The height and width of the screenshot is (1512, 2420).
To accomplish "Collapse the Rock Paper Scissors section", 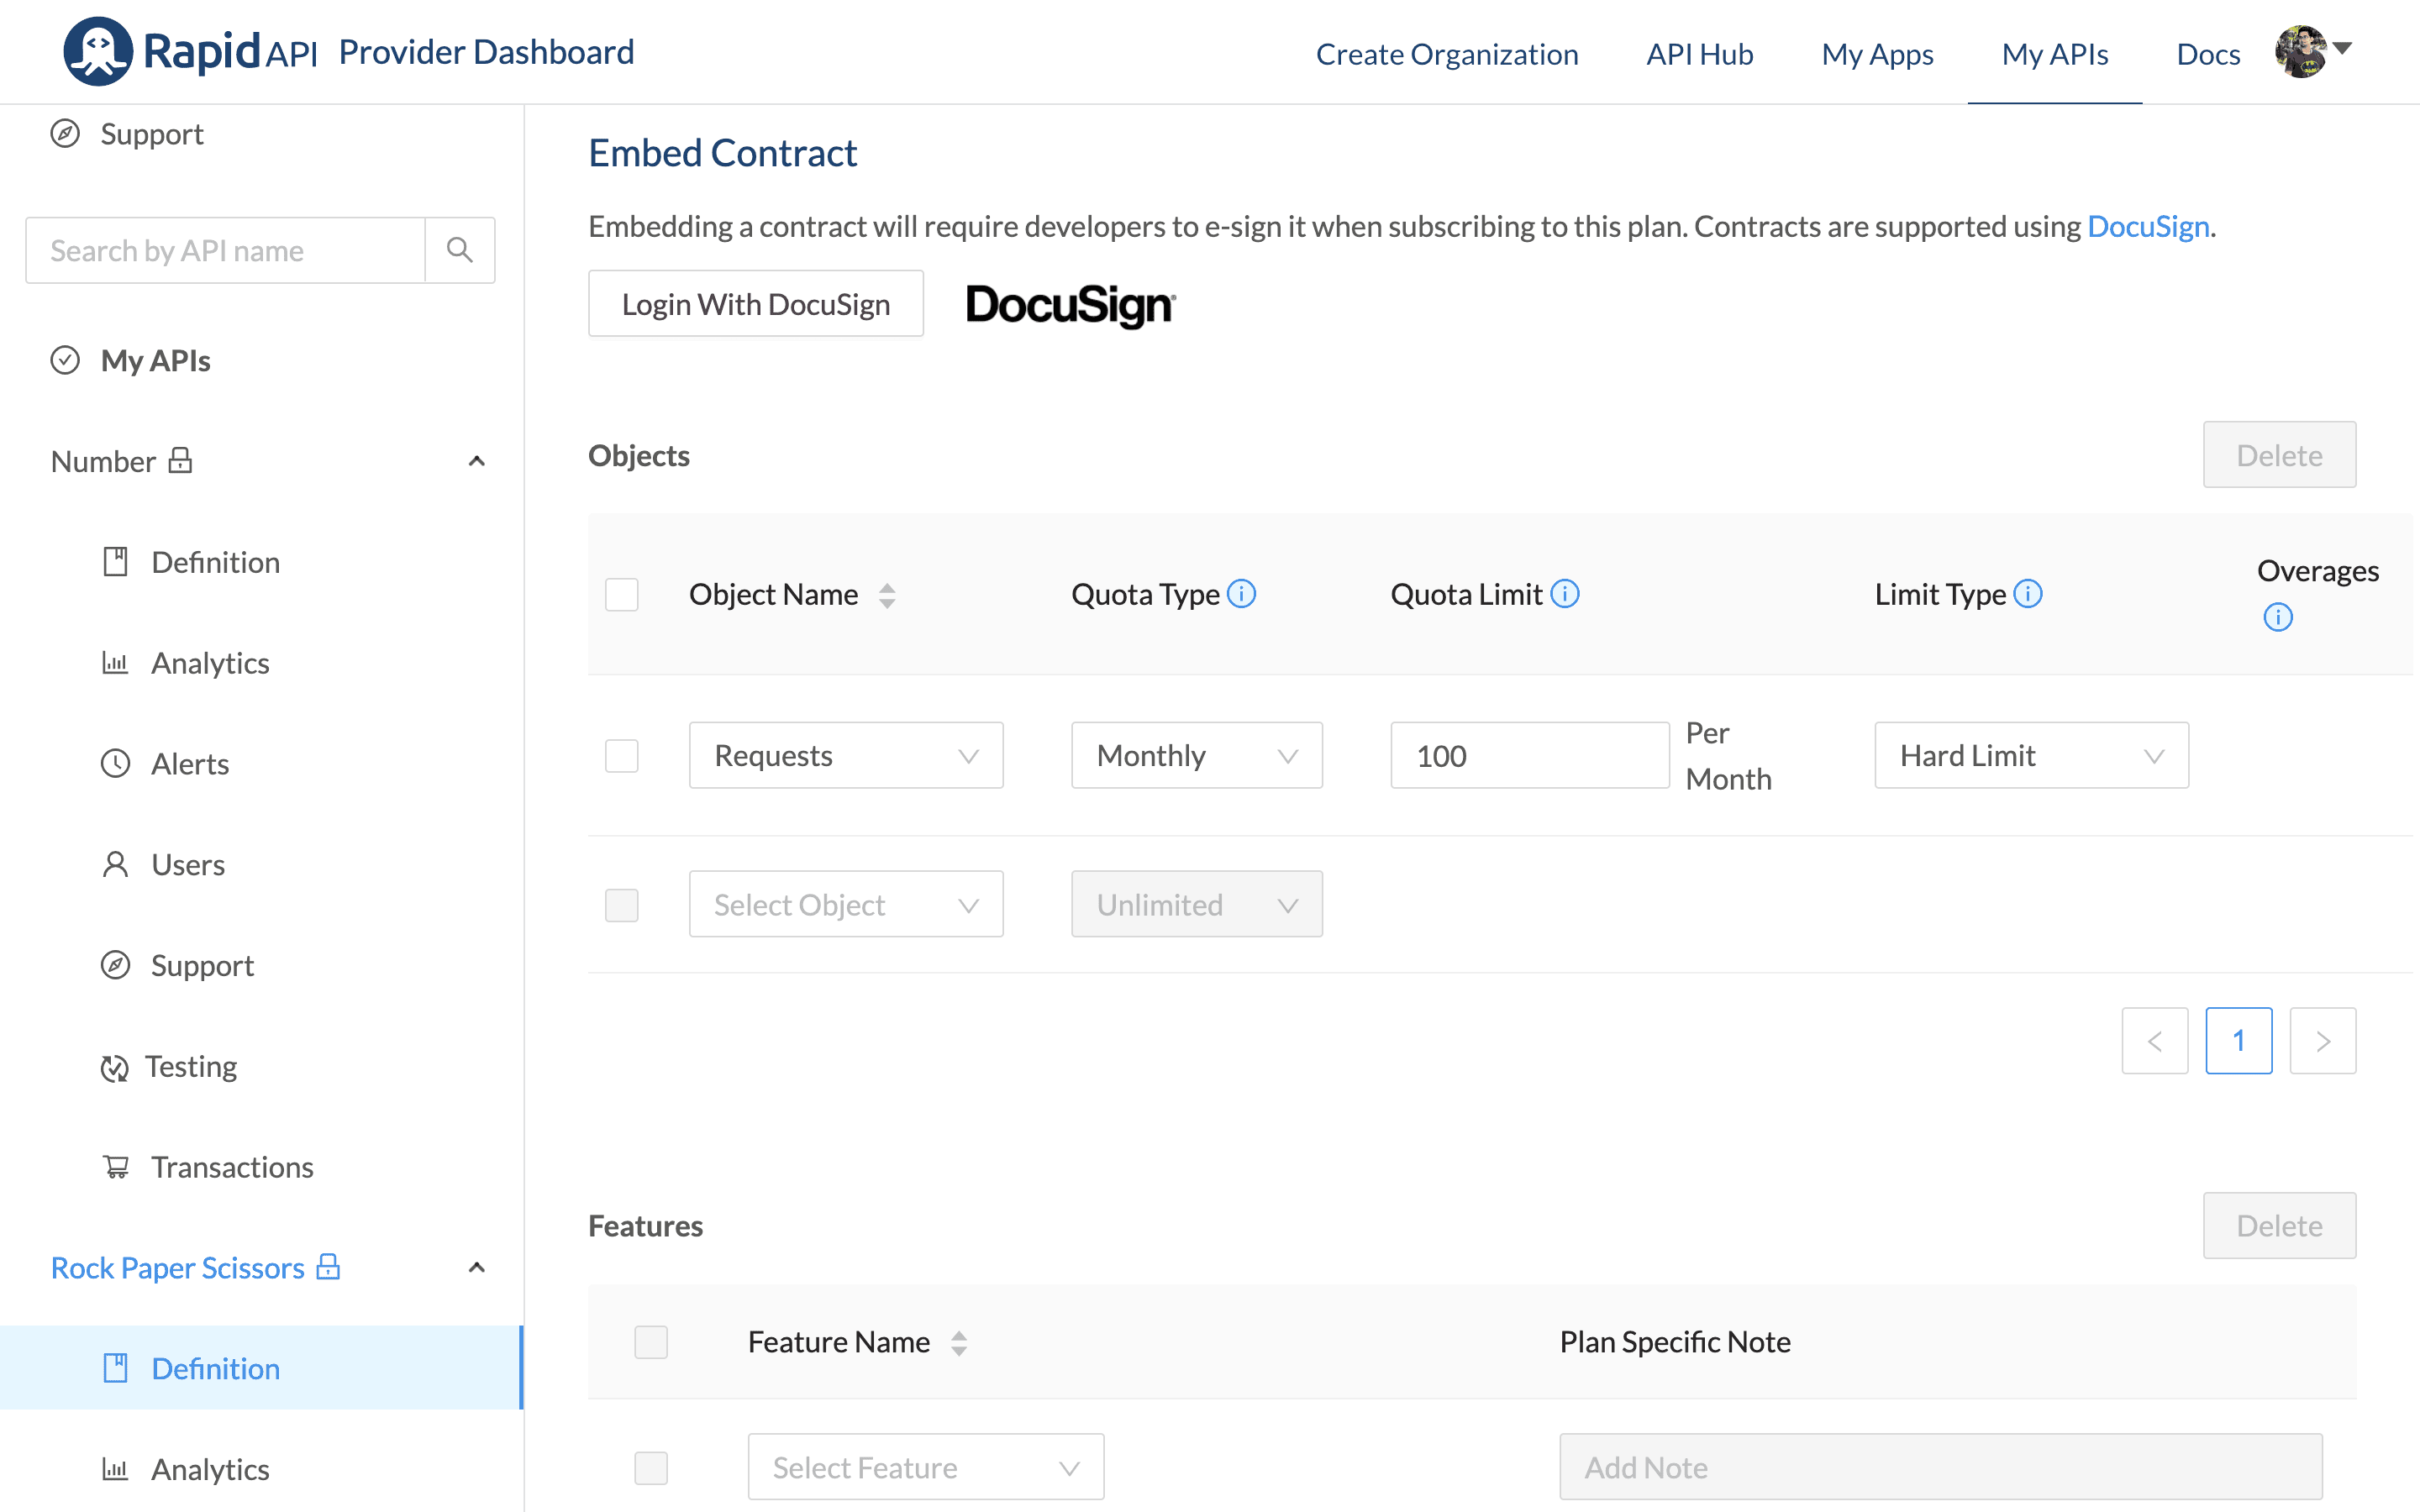I will 477,1268.
